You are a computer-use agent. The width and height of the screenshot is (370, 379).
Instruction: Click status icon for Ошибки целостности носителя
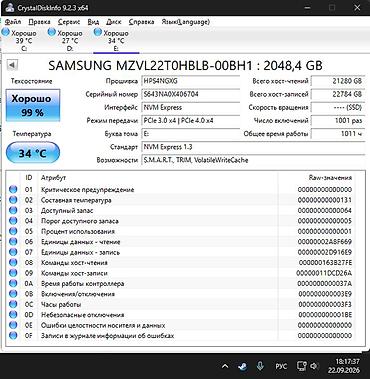(13, 325)
